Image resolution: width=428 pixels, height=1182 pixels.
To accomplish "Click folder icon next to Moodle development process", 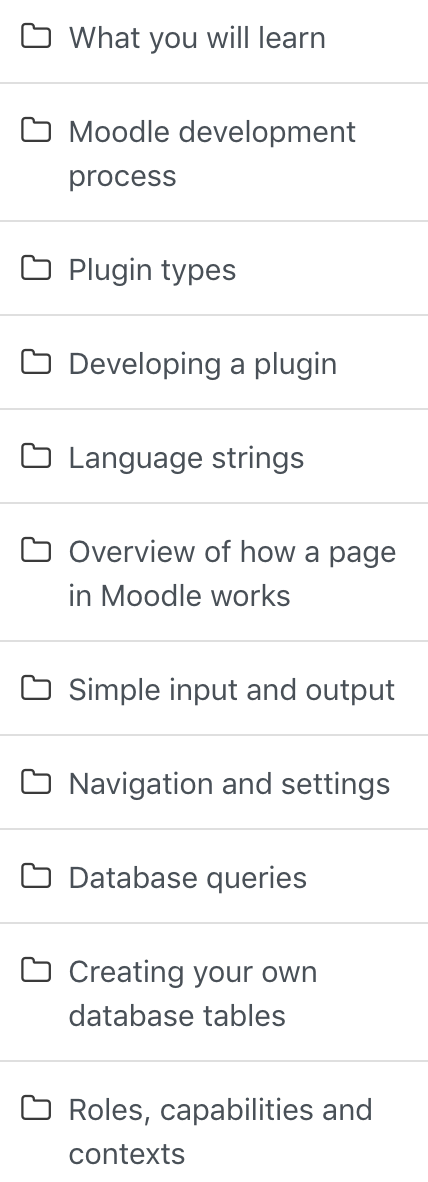I will [x=35, y=130].
